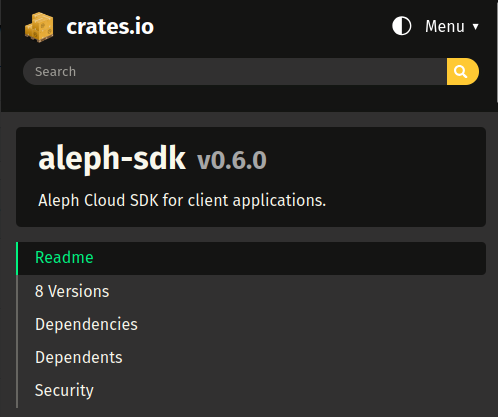Viewport: 498px width, 417px height.
Task: Click the Aleph Cloud SDK description text
Action: point(182,201)
